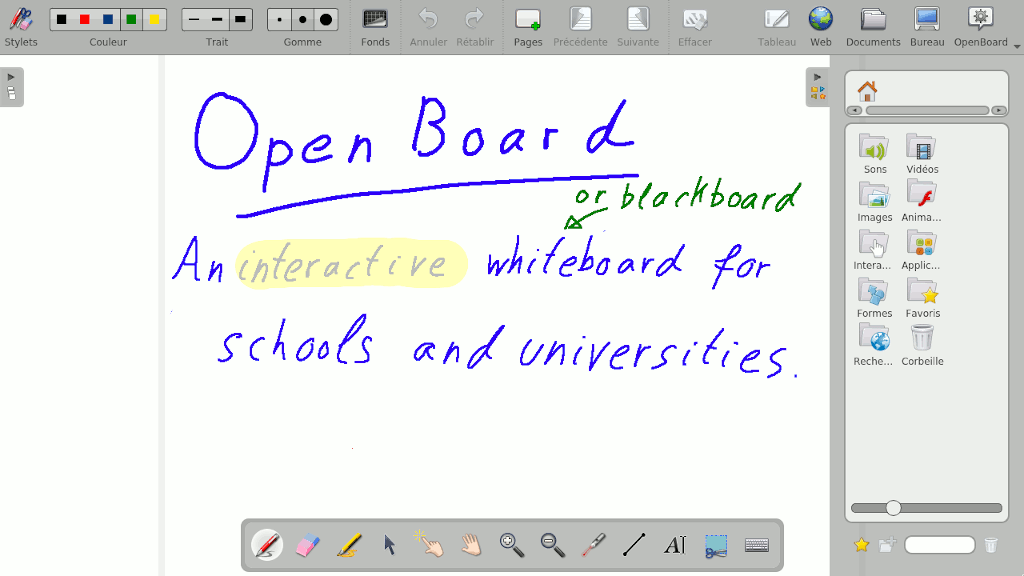The height and width of the screenshot is (576, 1024).
Task: Click the library path scrollbar right arrow
Action: (x=999, y=110)
